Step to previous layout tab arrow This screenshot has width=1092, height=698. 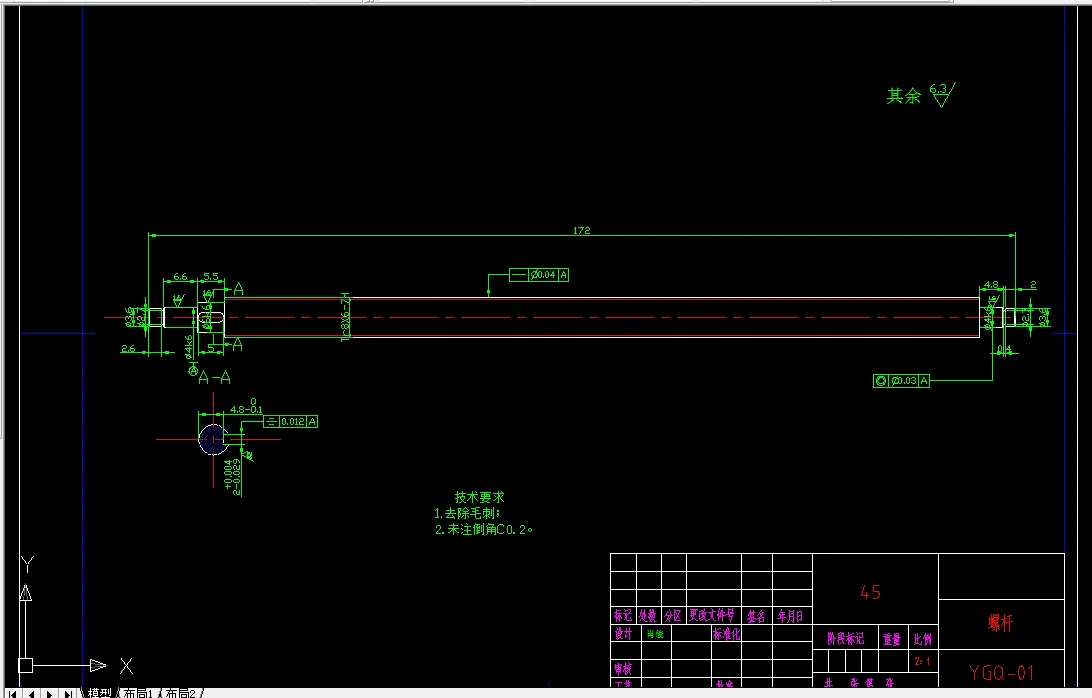click(31, 694)
